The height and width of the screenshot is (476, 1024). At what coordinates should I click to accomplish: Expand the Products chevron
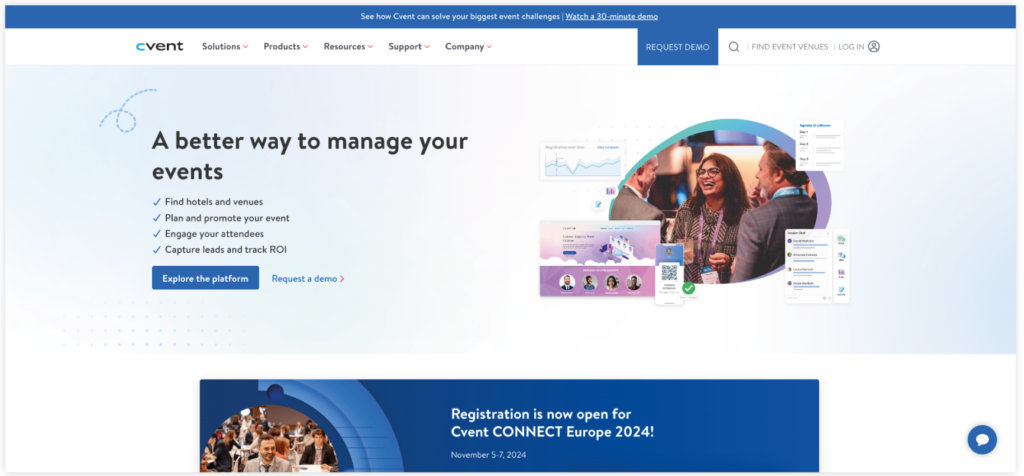click(x=305, y=47)
